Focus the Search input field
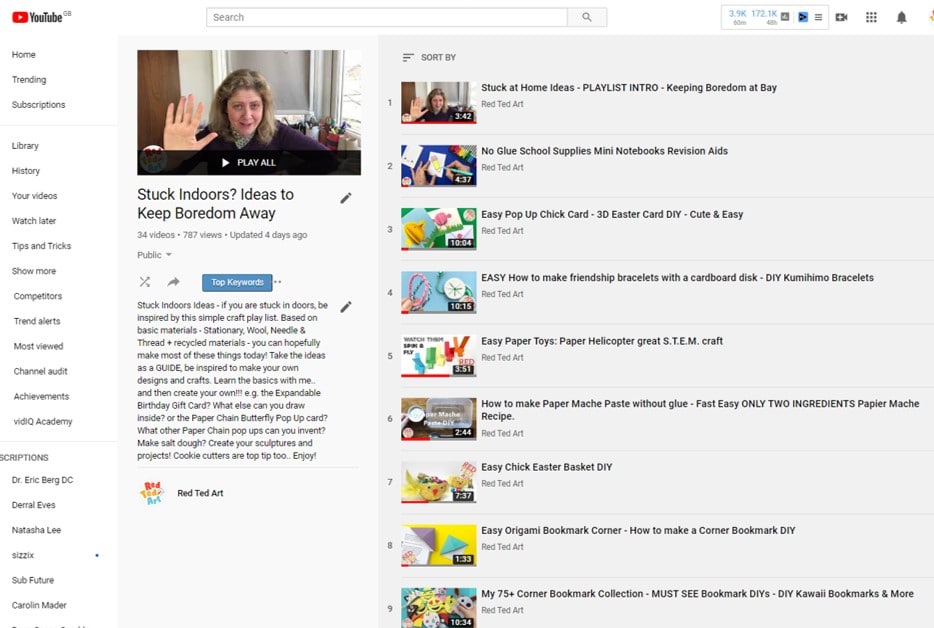This screenshot has width=934, height=628. tap(387, 17)
